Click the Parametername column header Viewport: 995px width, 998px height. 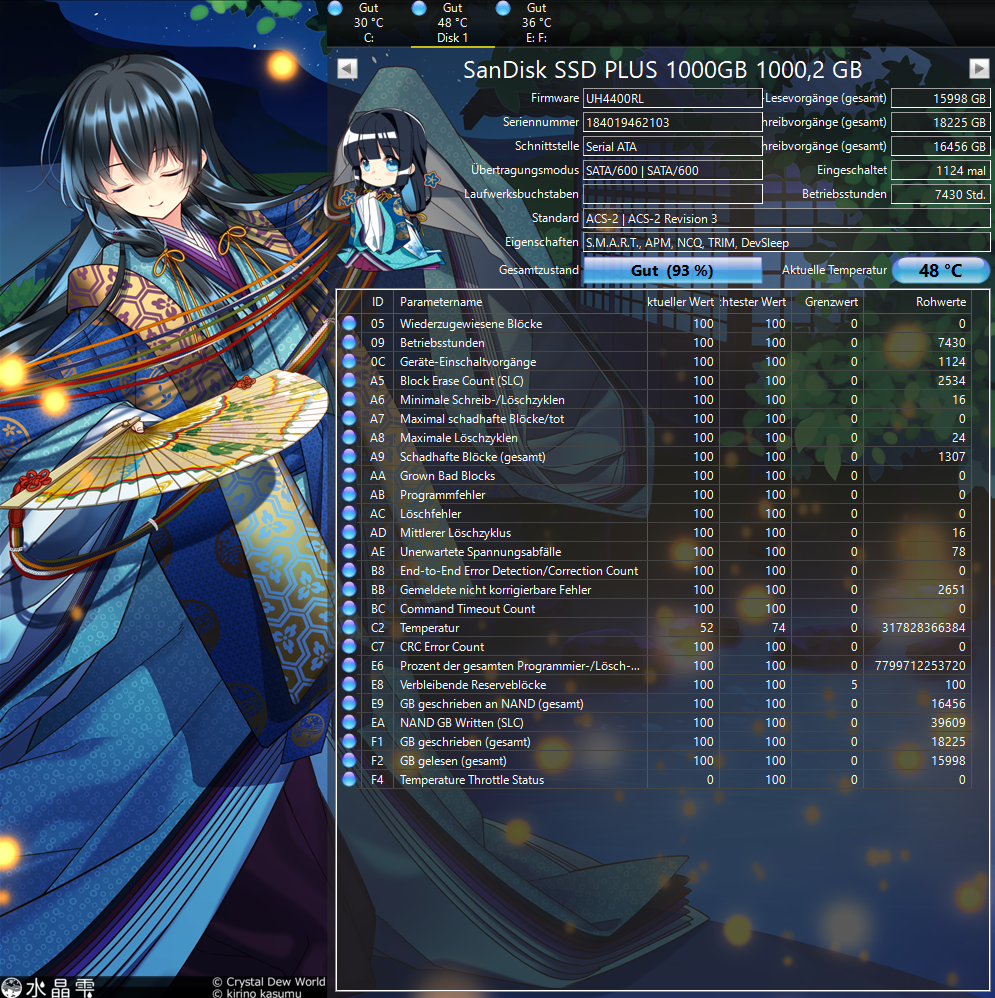click(x=520, y=302)
